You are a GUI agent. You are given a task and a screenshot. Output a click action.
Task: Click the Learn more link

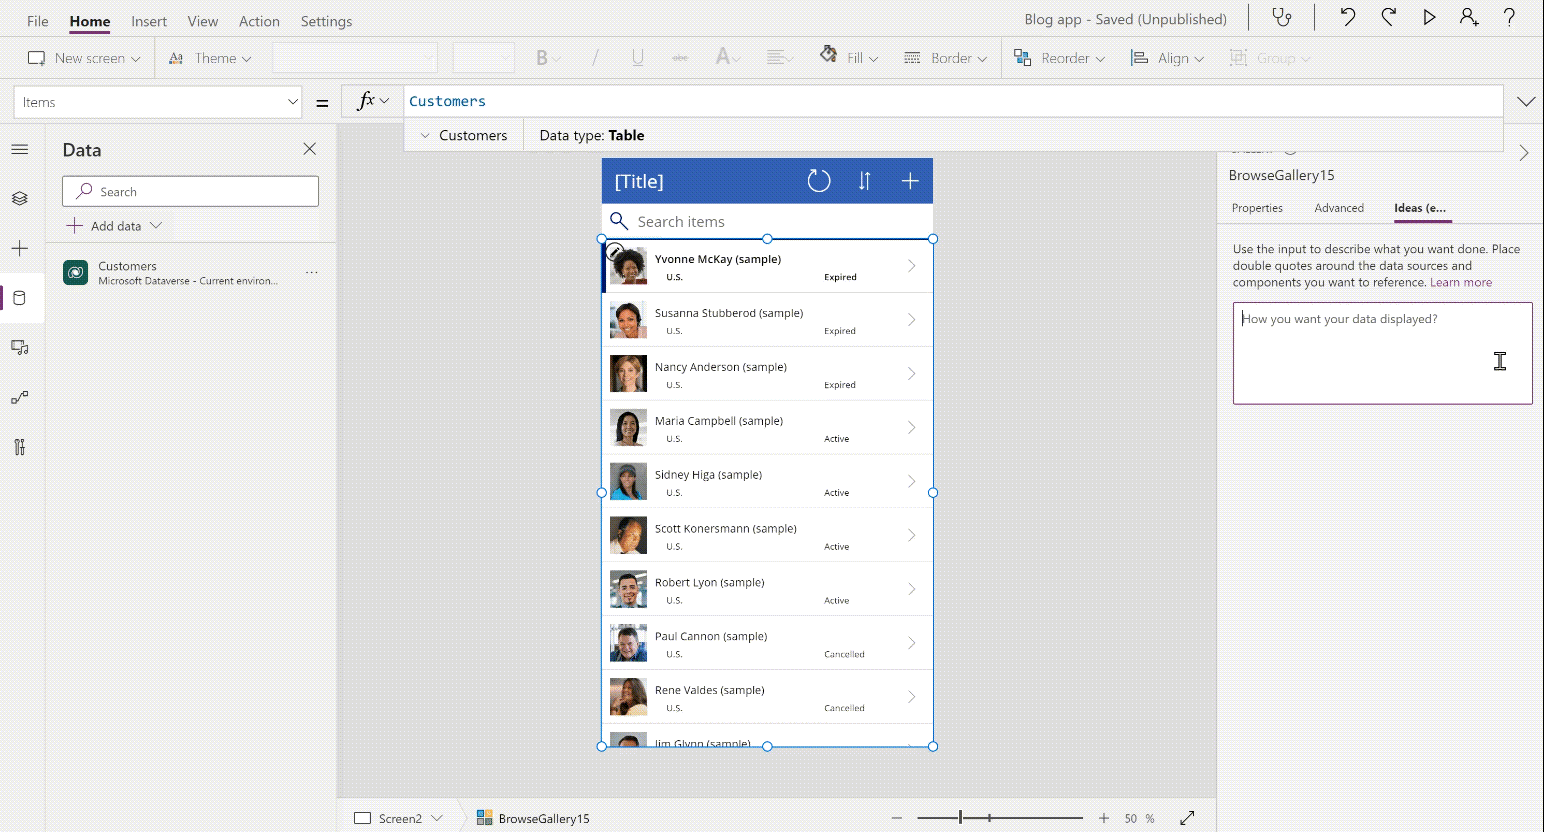(1461, 281)
